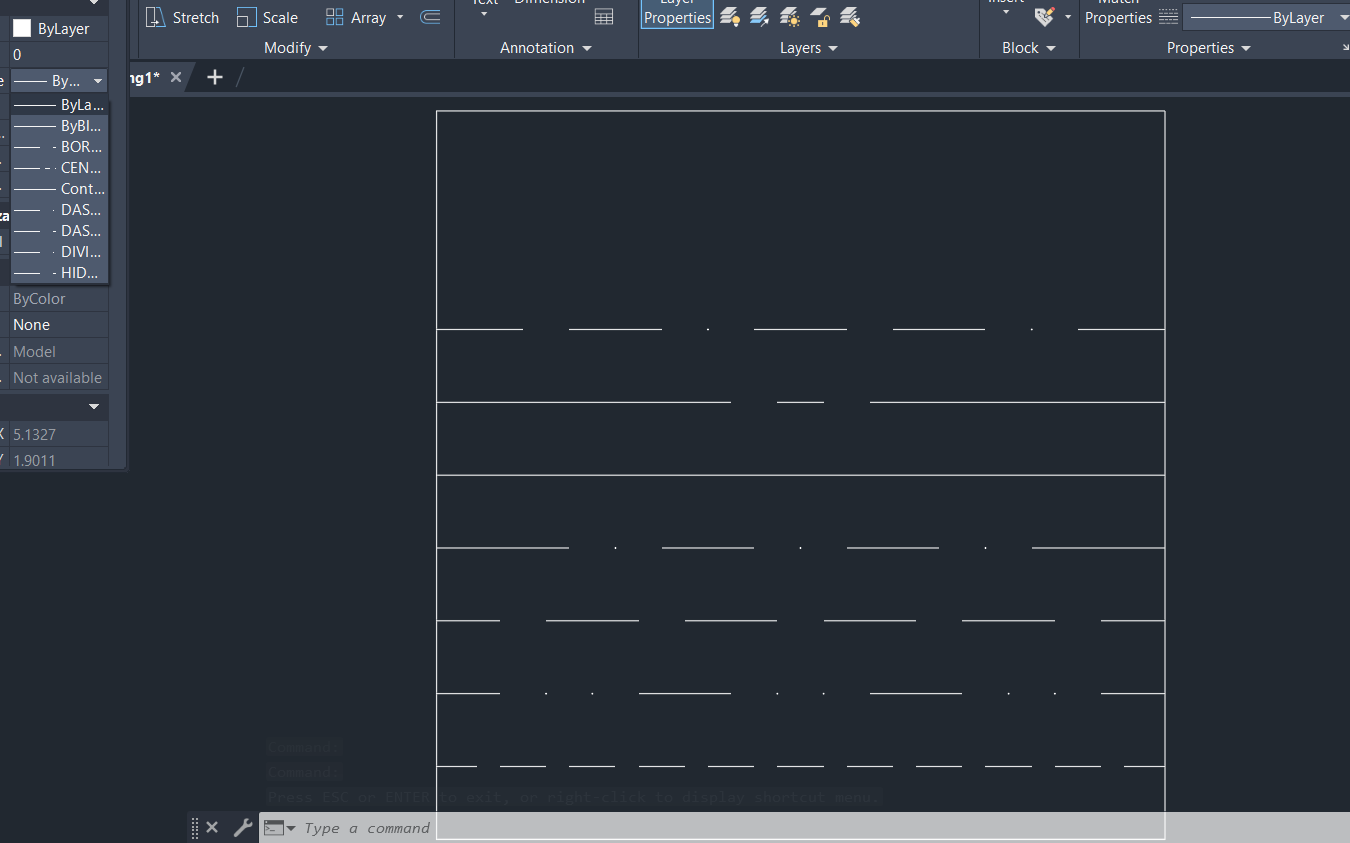
Task: Click the Array tool icon
Action: (x=335, y=17)
